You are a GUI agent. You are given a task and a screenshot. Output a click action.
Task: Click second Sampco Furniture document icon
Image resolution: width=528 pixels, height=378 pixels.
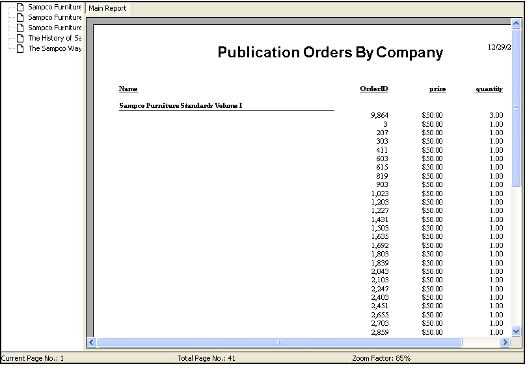click(x=21, y=17)
